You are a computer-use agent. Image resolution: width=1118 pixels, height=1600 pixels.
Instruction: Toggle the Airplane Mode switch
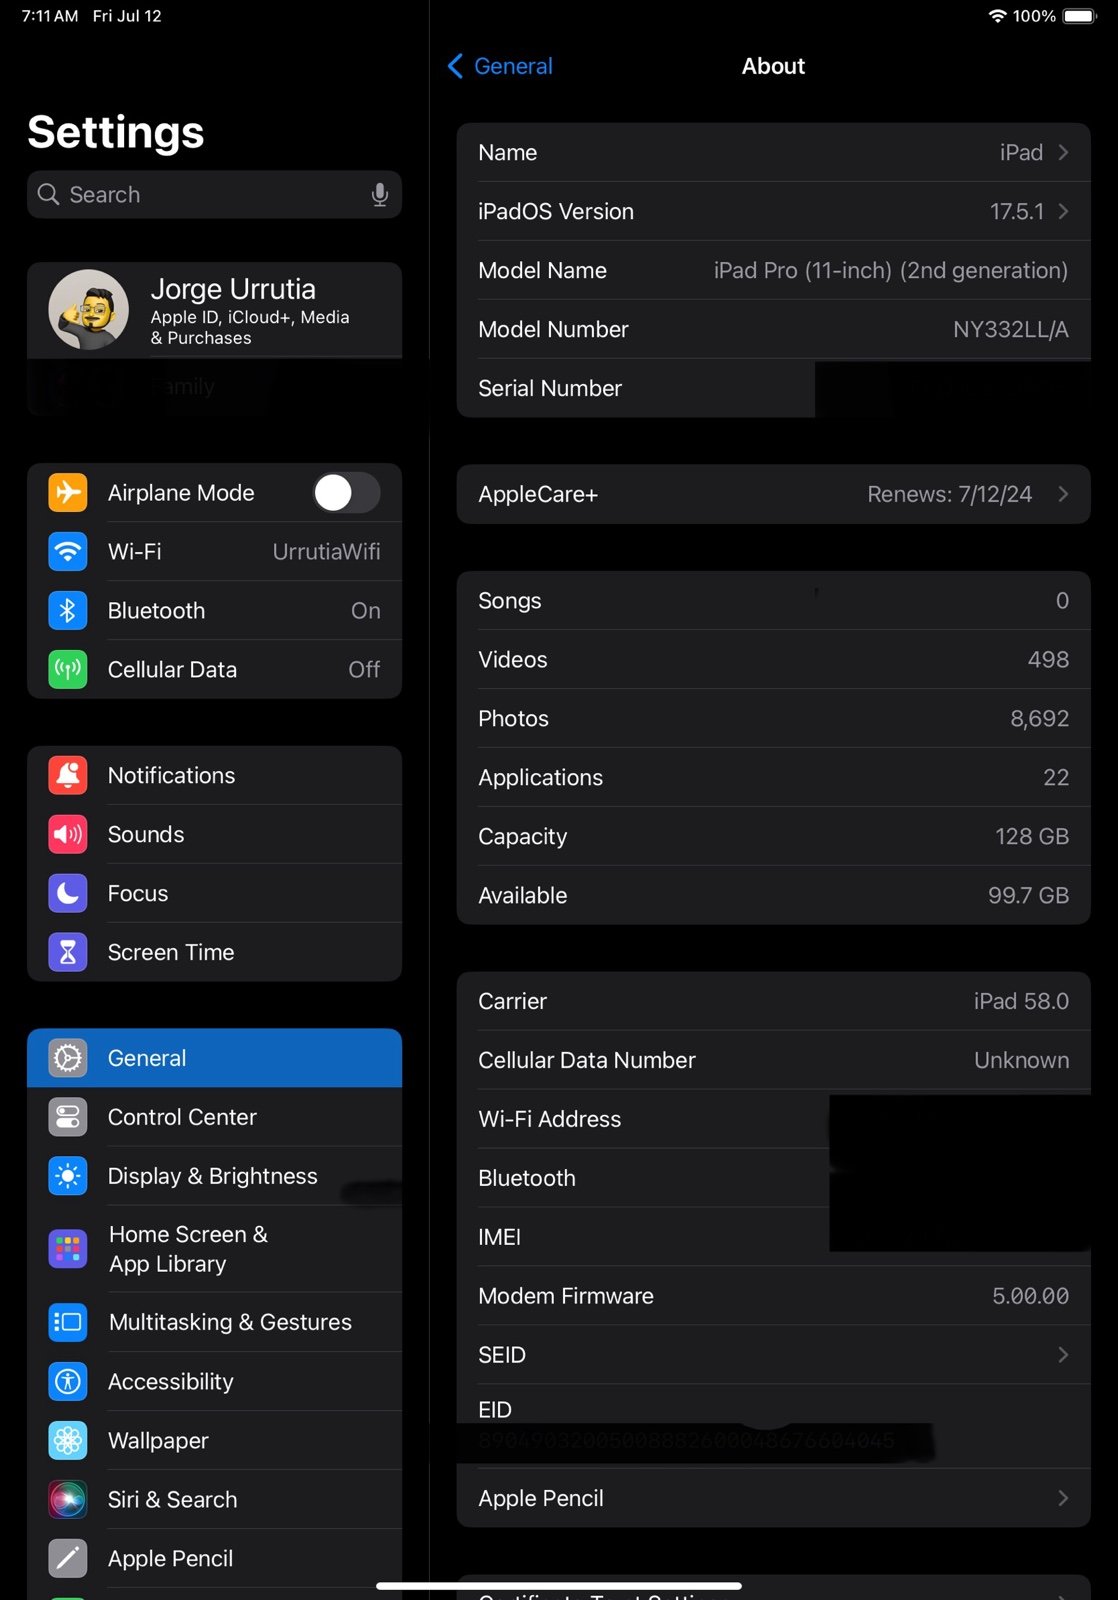point(345,493)
